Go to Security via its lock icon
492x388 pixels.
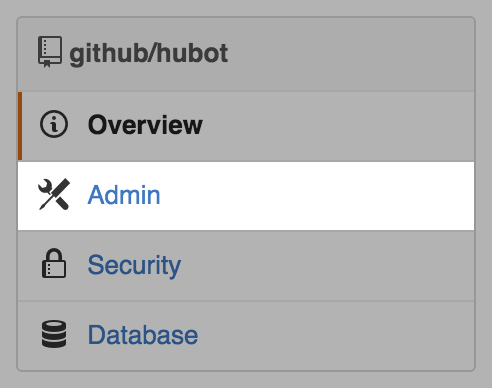pyautogui.click(x=54, y=263)
